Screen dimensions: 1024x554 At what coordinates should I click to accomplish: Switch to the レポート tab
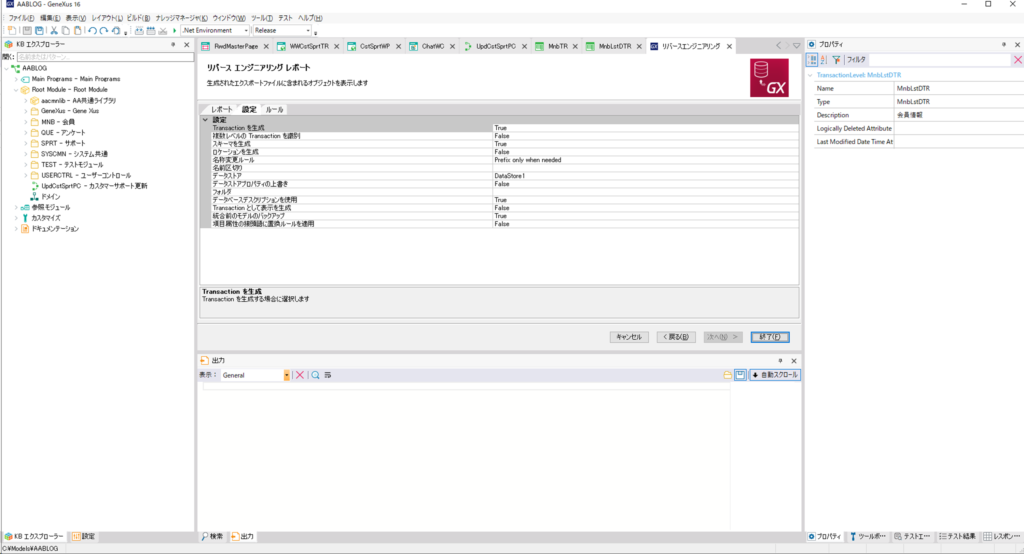click(221, 110)
